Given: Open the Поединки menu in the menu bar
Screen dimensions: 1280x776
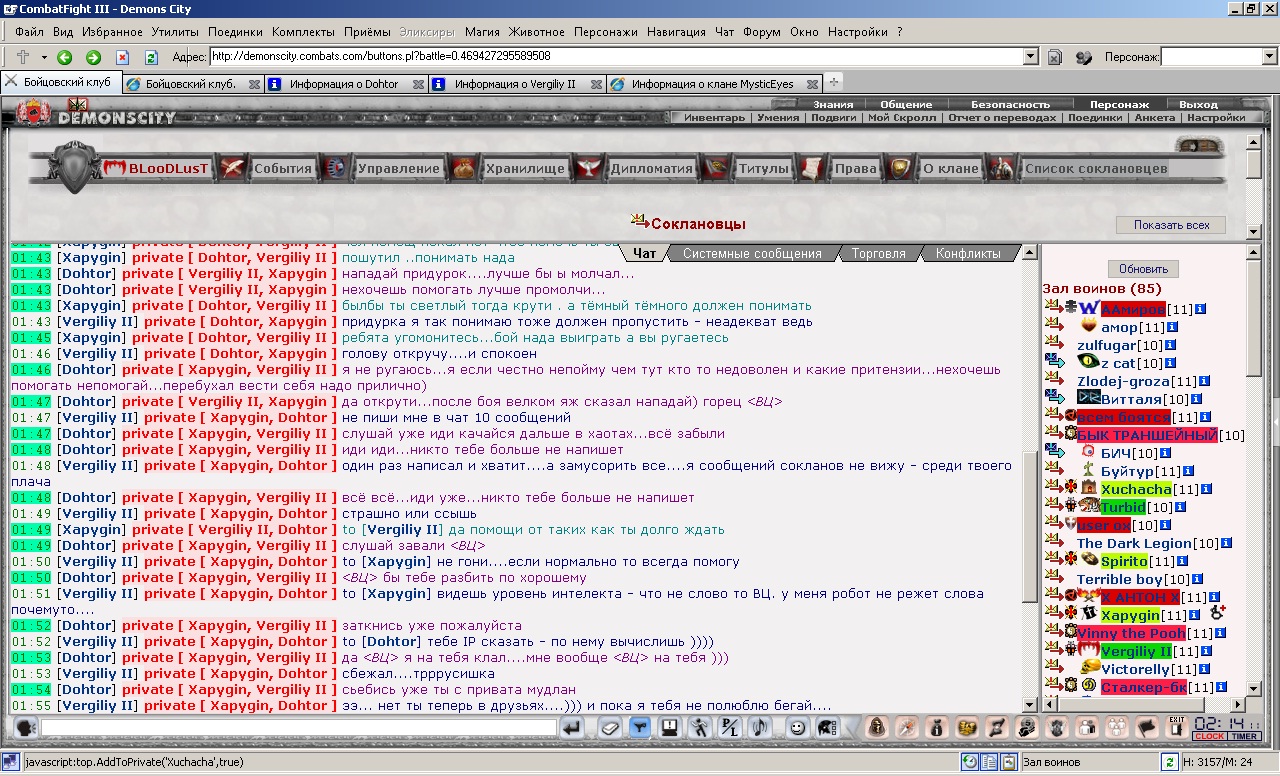Looking at the screenshot, I should point(236,32).
